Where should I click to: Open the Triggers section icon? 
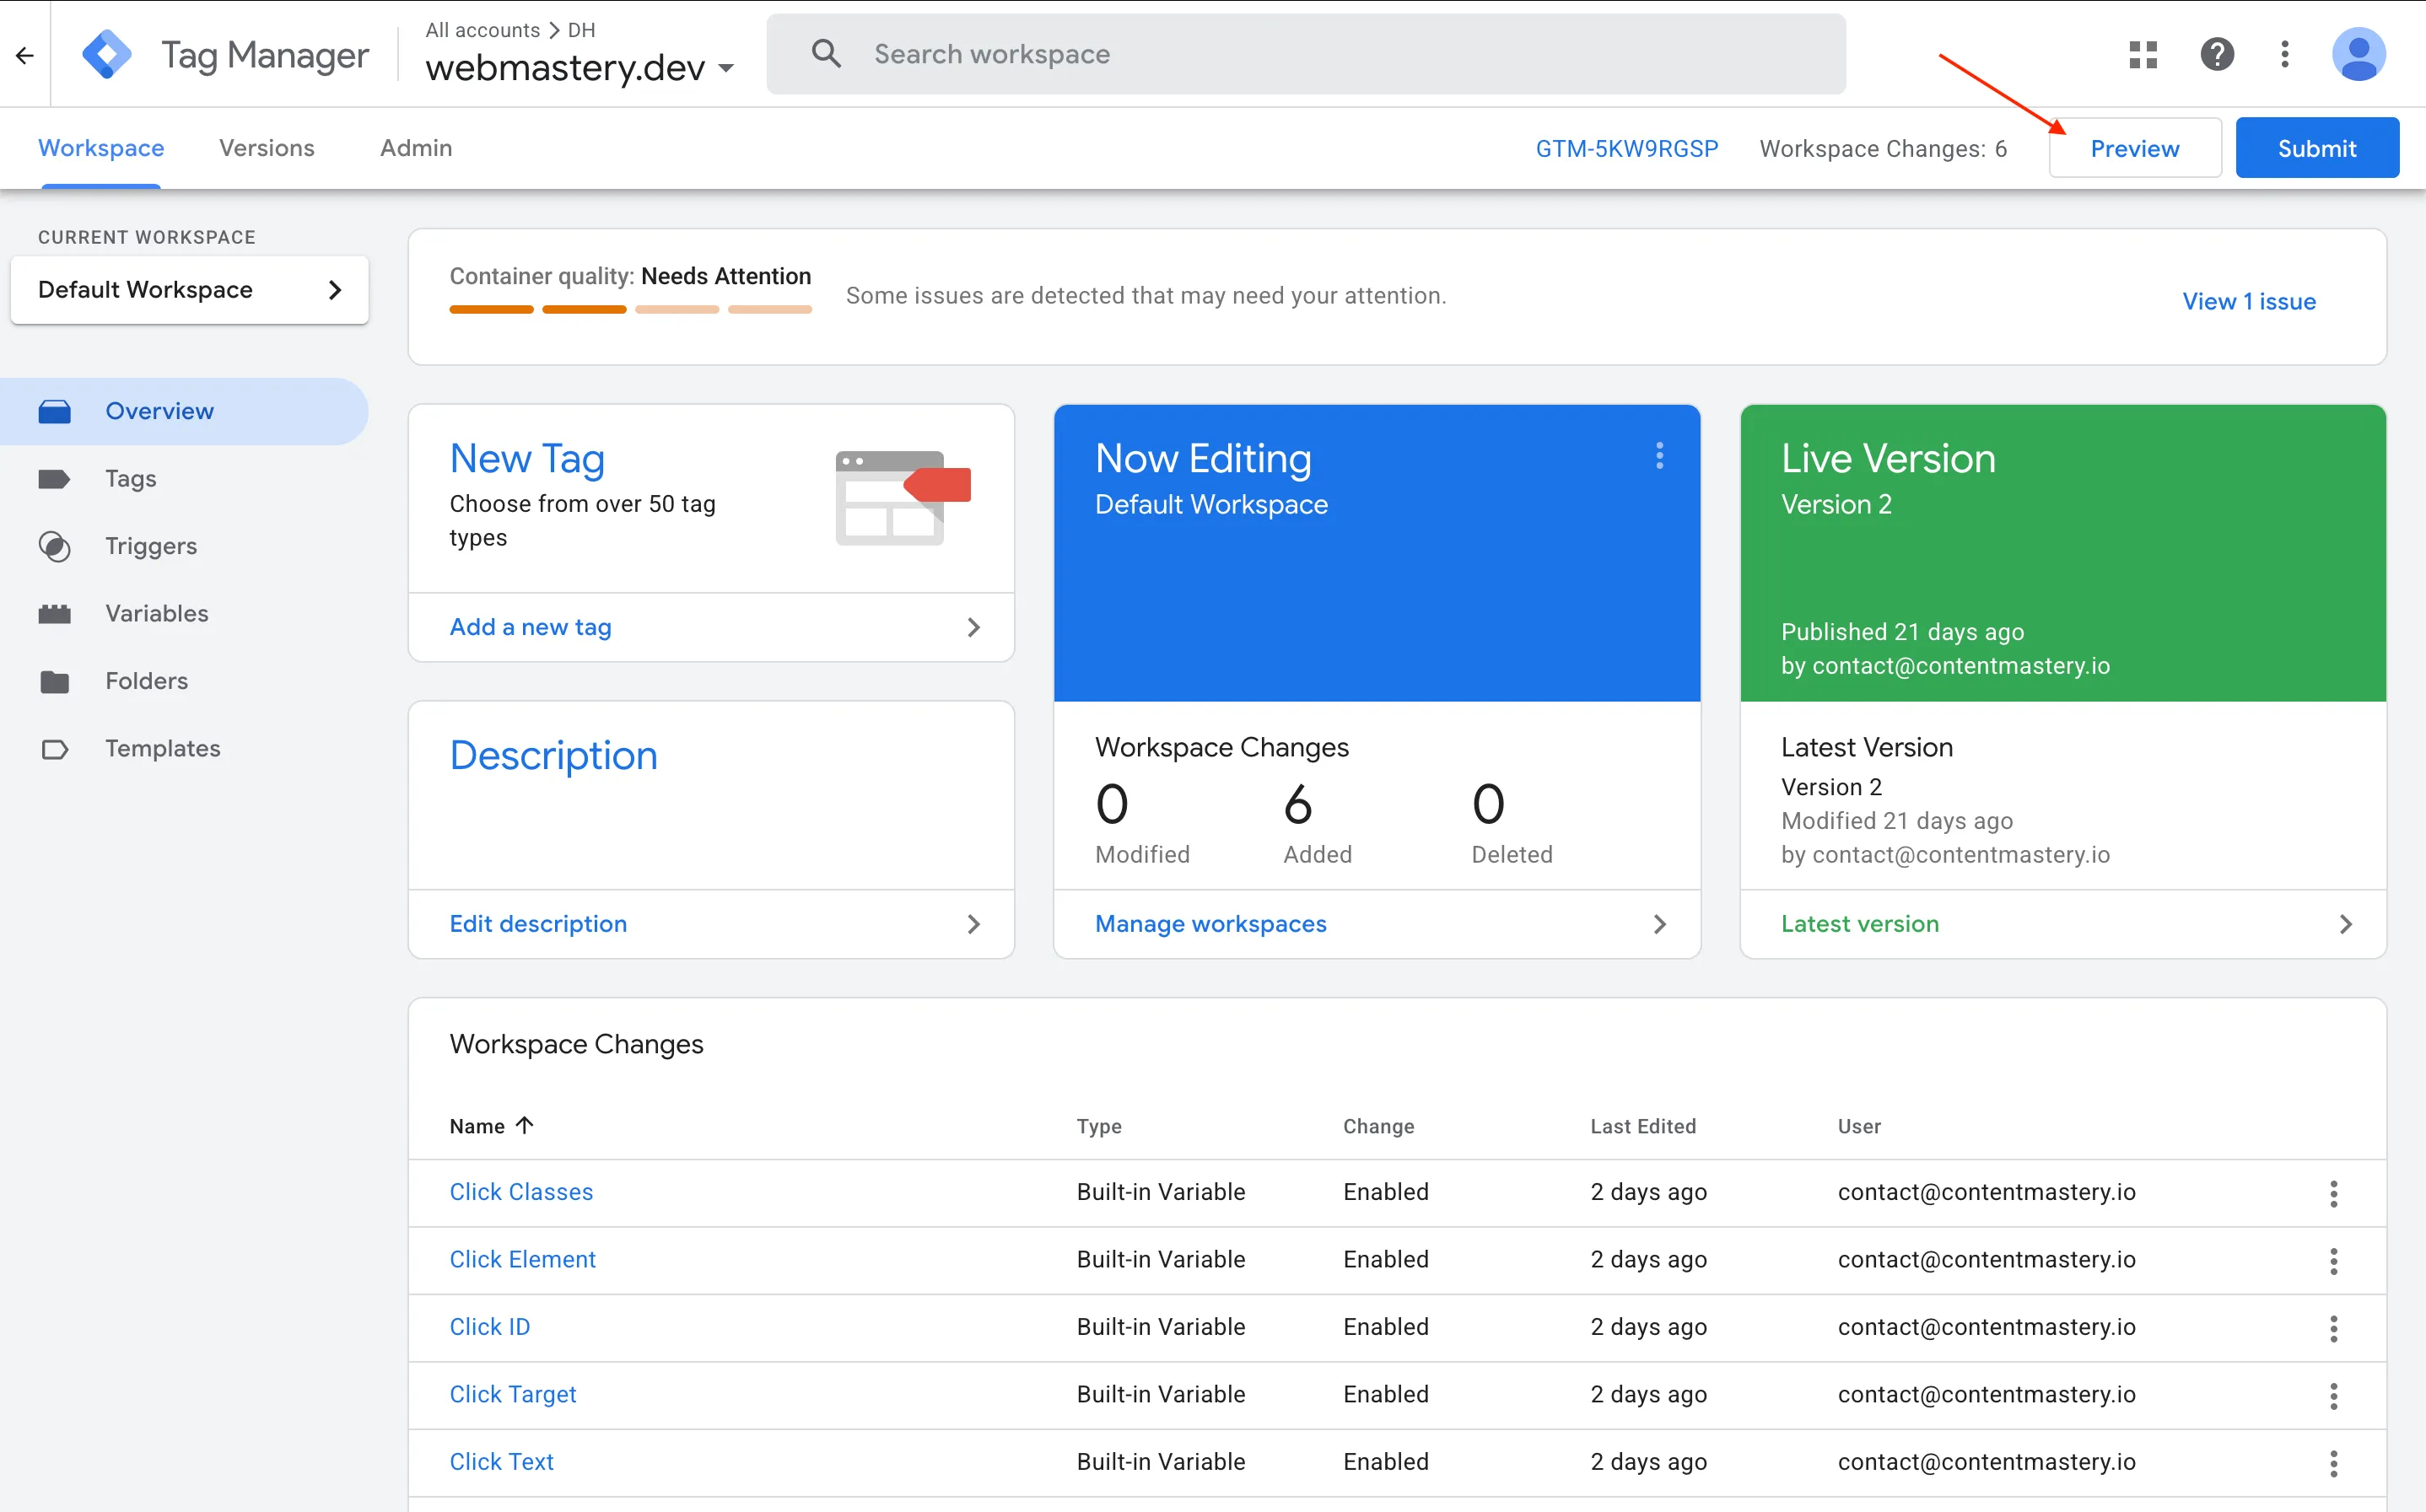pyautogui.click(x=55, y=546)
